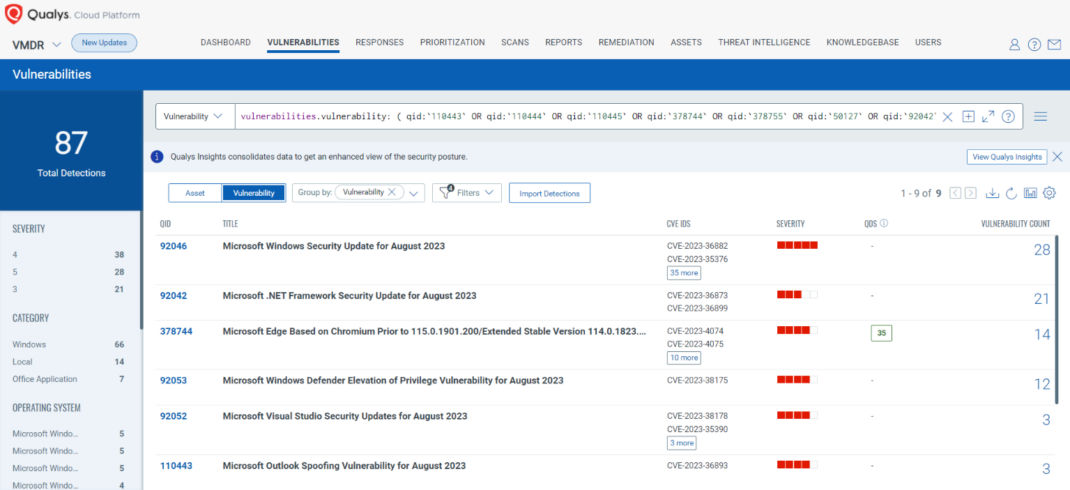Open search query help icon
This screenshot has width=1070, height=490.
[1008, 117]
